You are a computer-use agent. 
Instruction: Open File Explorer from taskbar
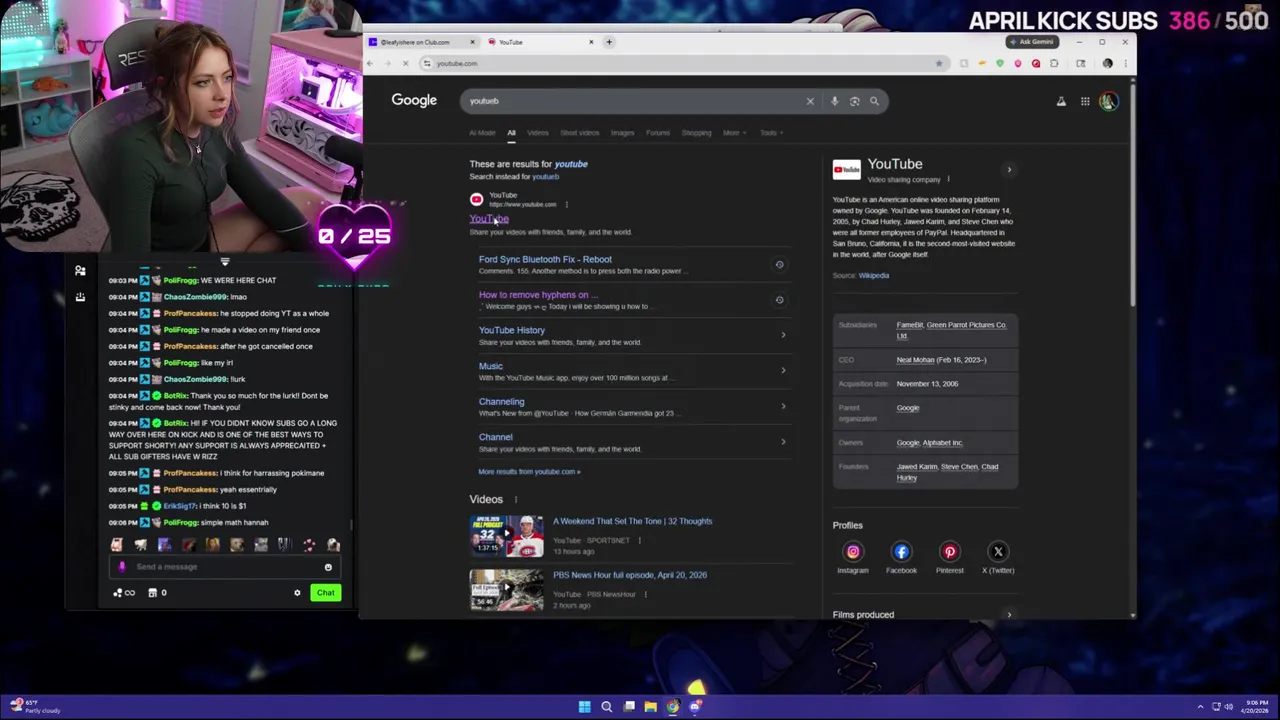coord(650,707)
